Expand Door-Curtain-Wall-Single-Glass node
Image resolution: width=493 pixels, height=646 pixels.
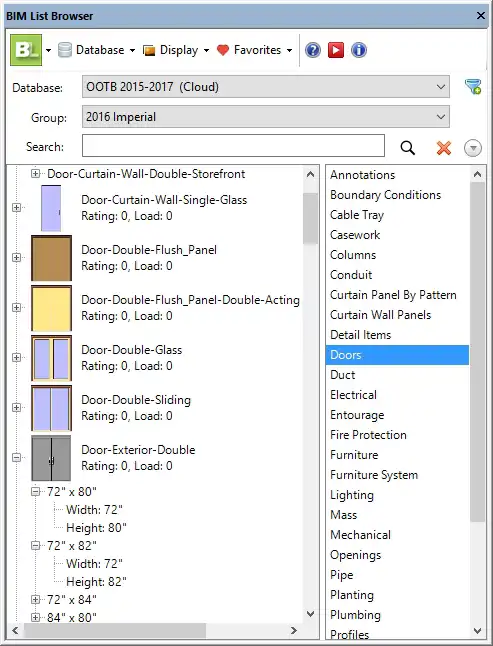[16, 207]
